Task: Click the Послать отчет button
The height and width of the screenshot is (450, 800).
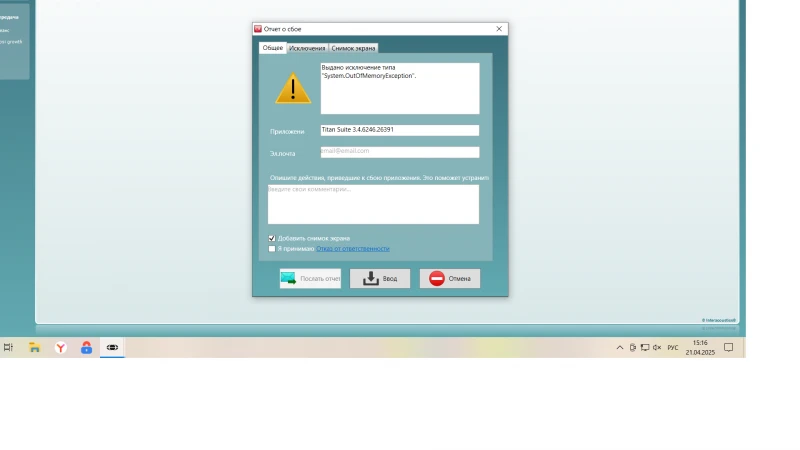Action: pyautogui.click(x=310, y=279)
